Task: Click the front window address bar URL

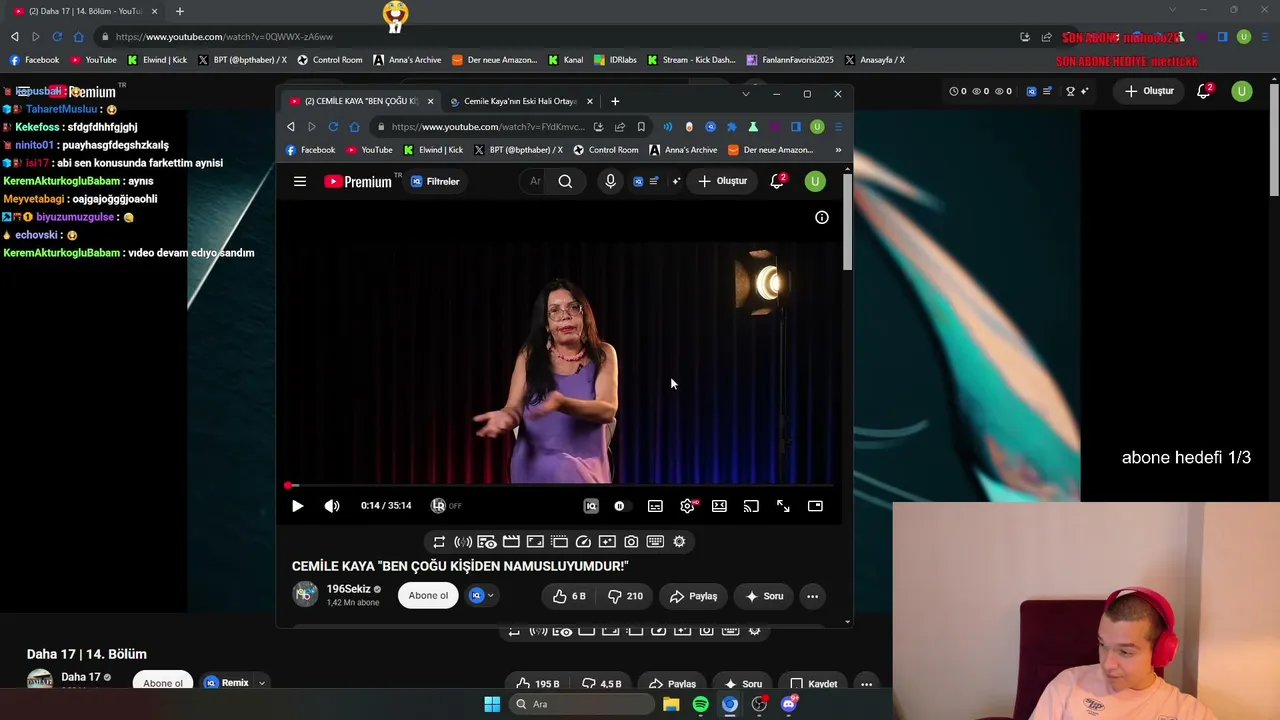Action: [488, 127]
